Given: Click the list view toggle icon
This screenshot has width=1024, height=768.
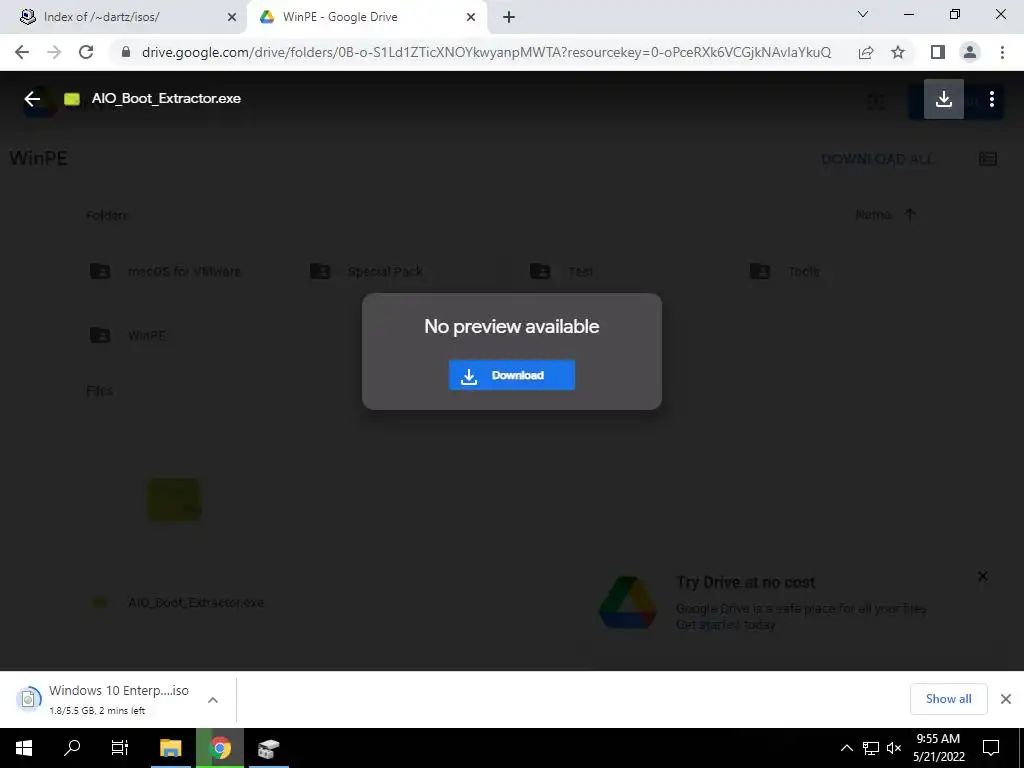Looking at the screenshot, I should [x=987, y=159].
